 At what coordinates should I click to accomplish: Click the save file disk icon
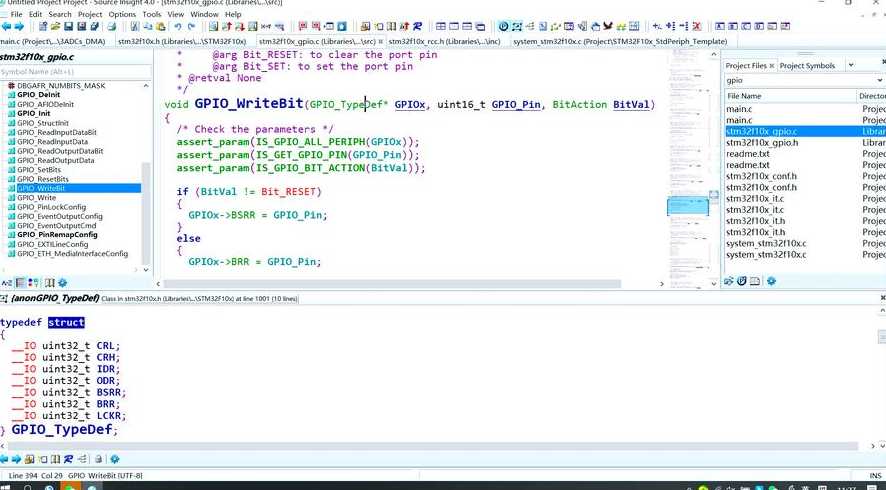(x=68, y=27)
